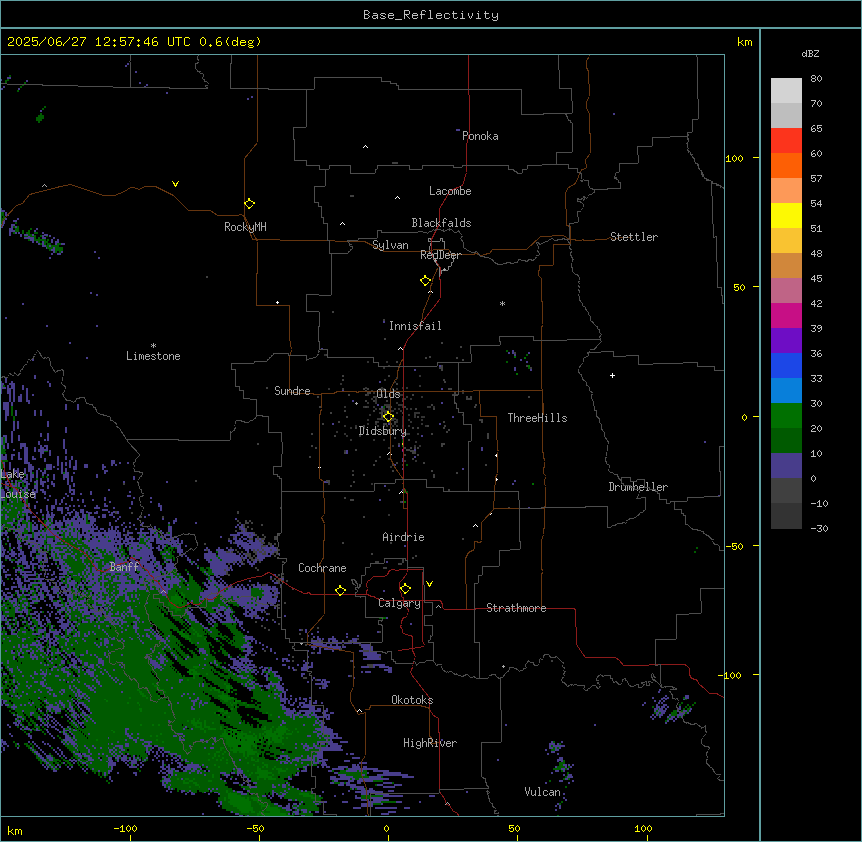862x842 pixels.
Task: Click the yellow diamond marker above the Calgary label
Action: coord(405,589)
